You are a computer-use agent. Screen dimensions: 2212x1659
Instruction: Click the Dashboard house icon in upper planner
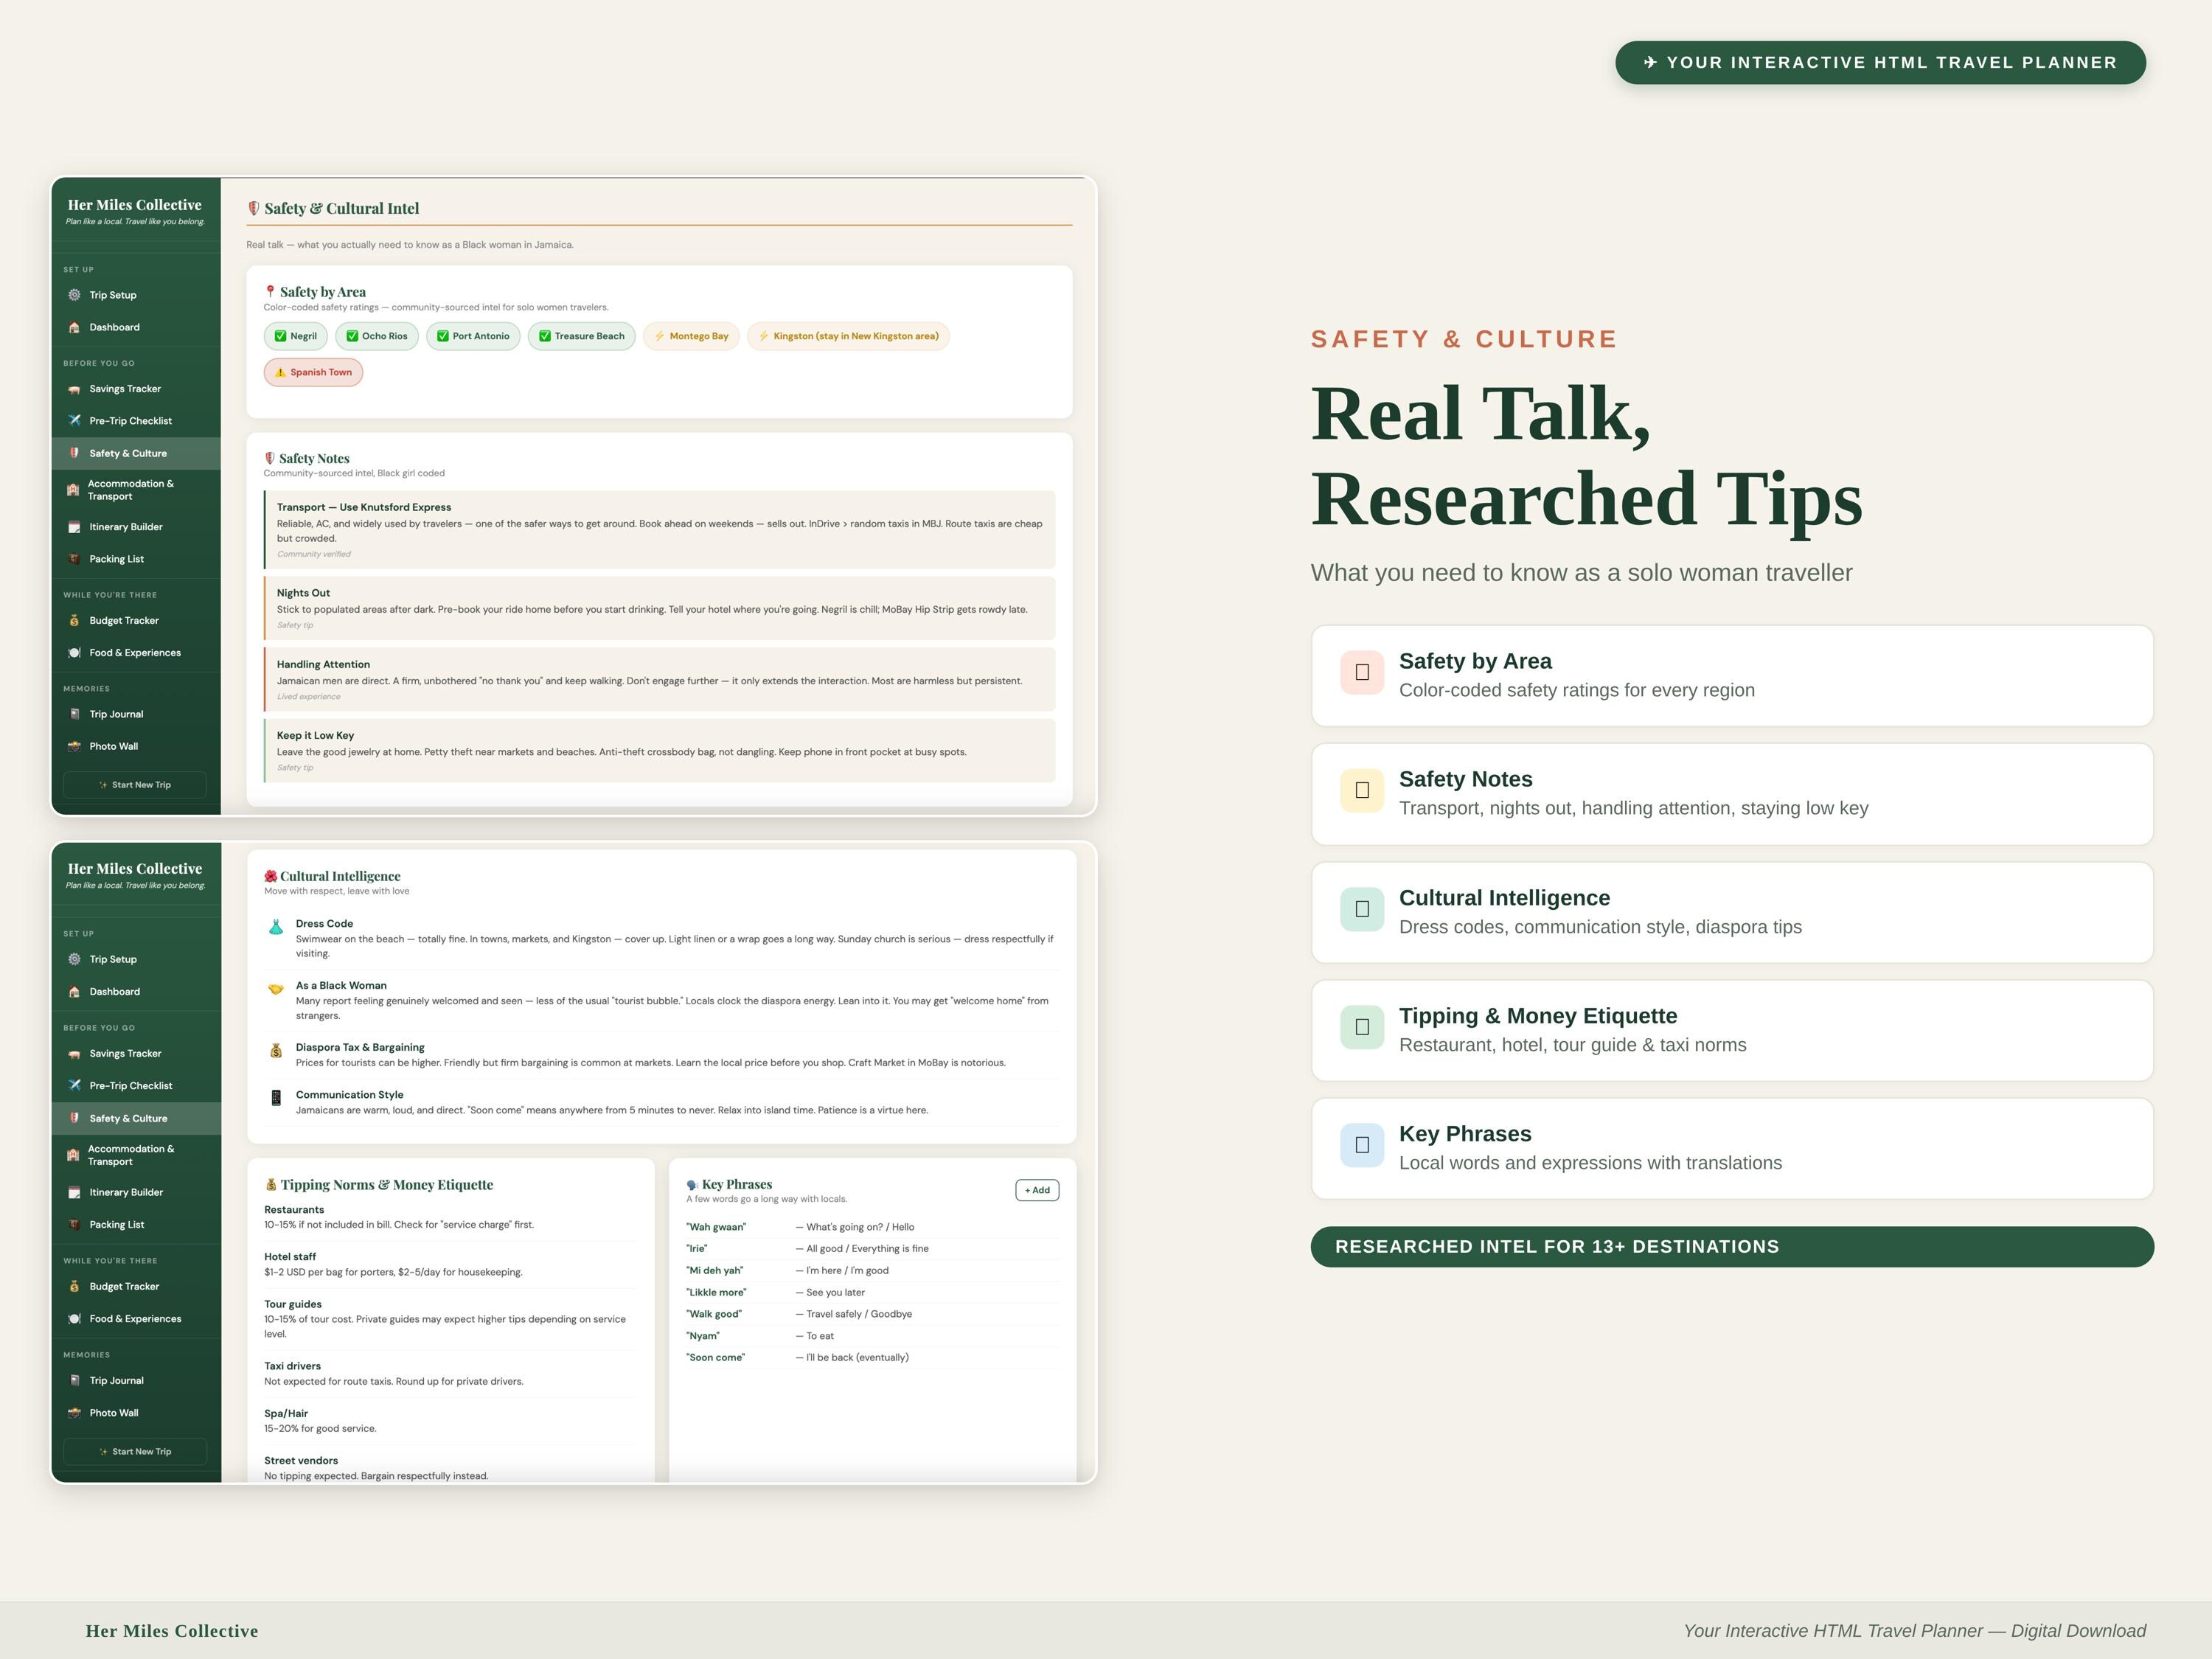click(74, 327)
